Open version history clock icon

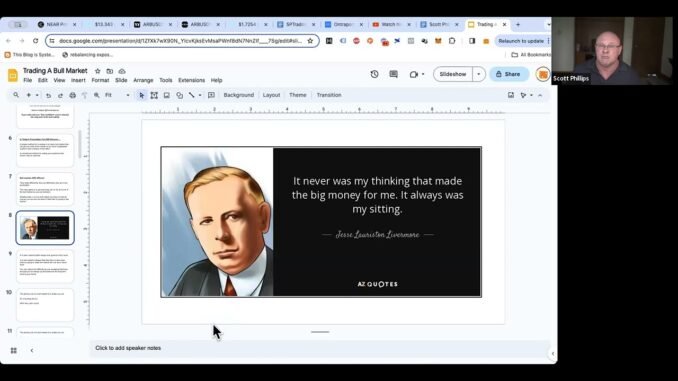click(374, 74)
